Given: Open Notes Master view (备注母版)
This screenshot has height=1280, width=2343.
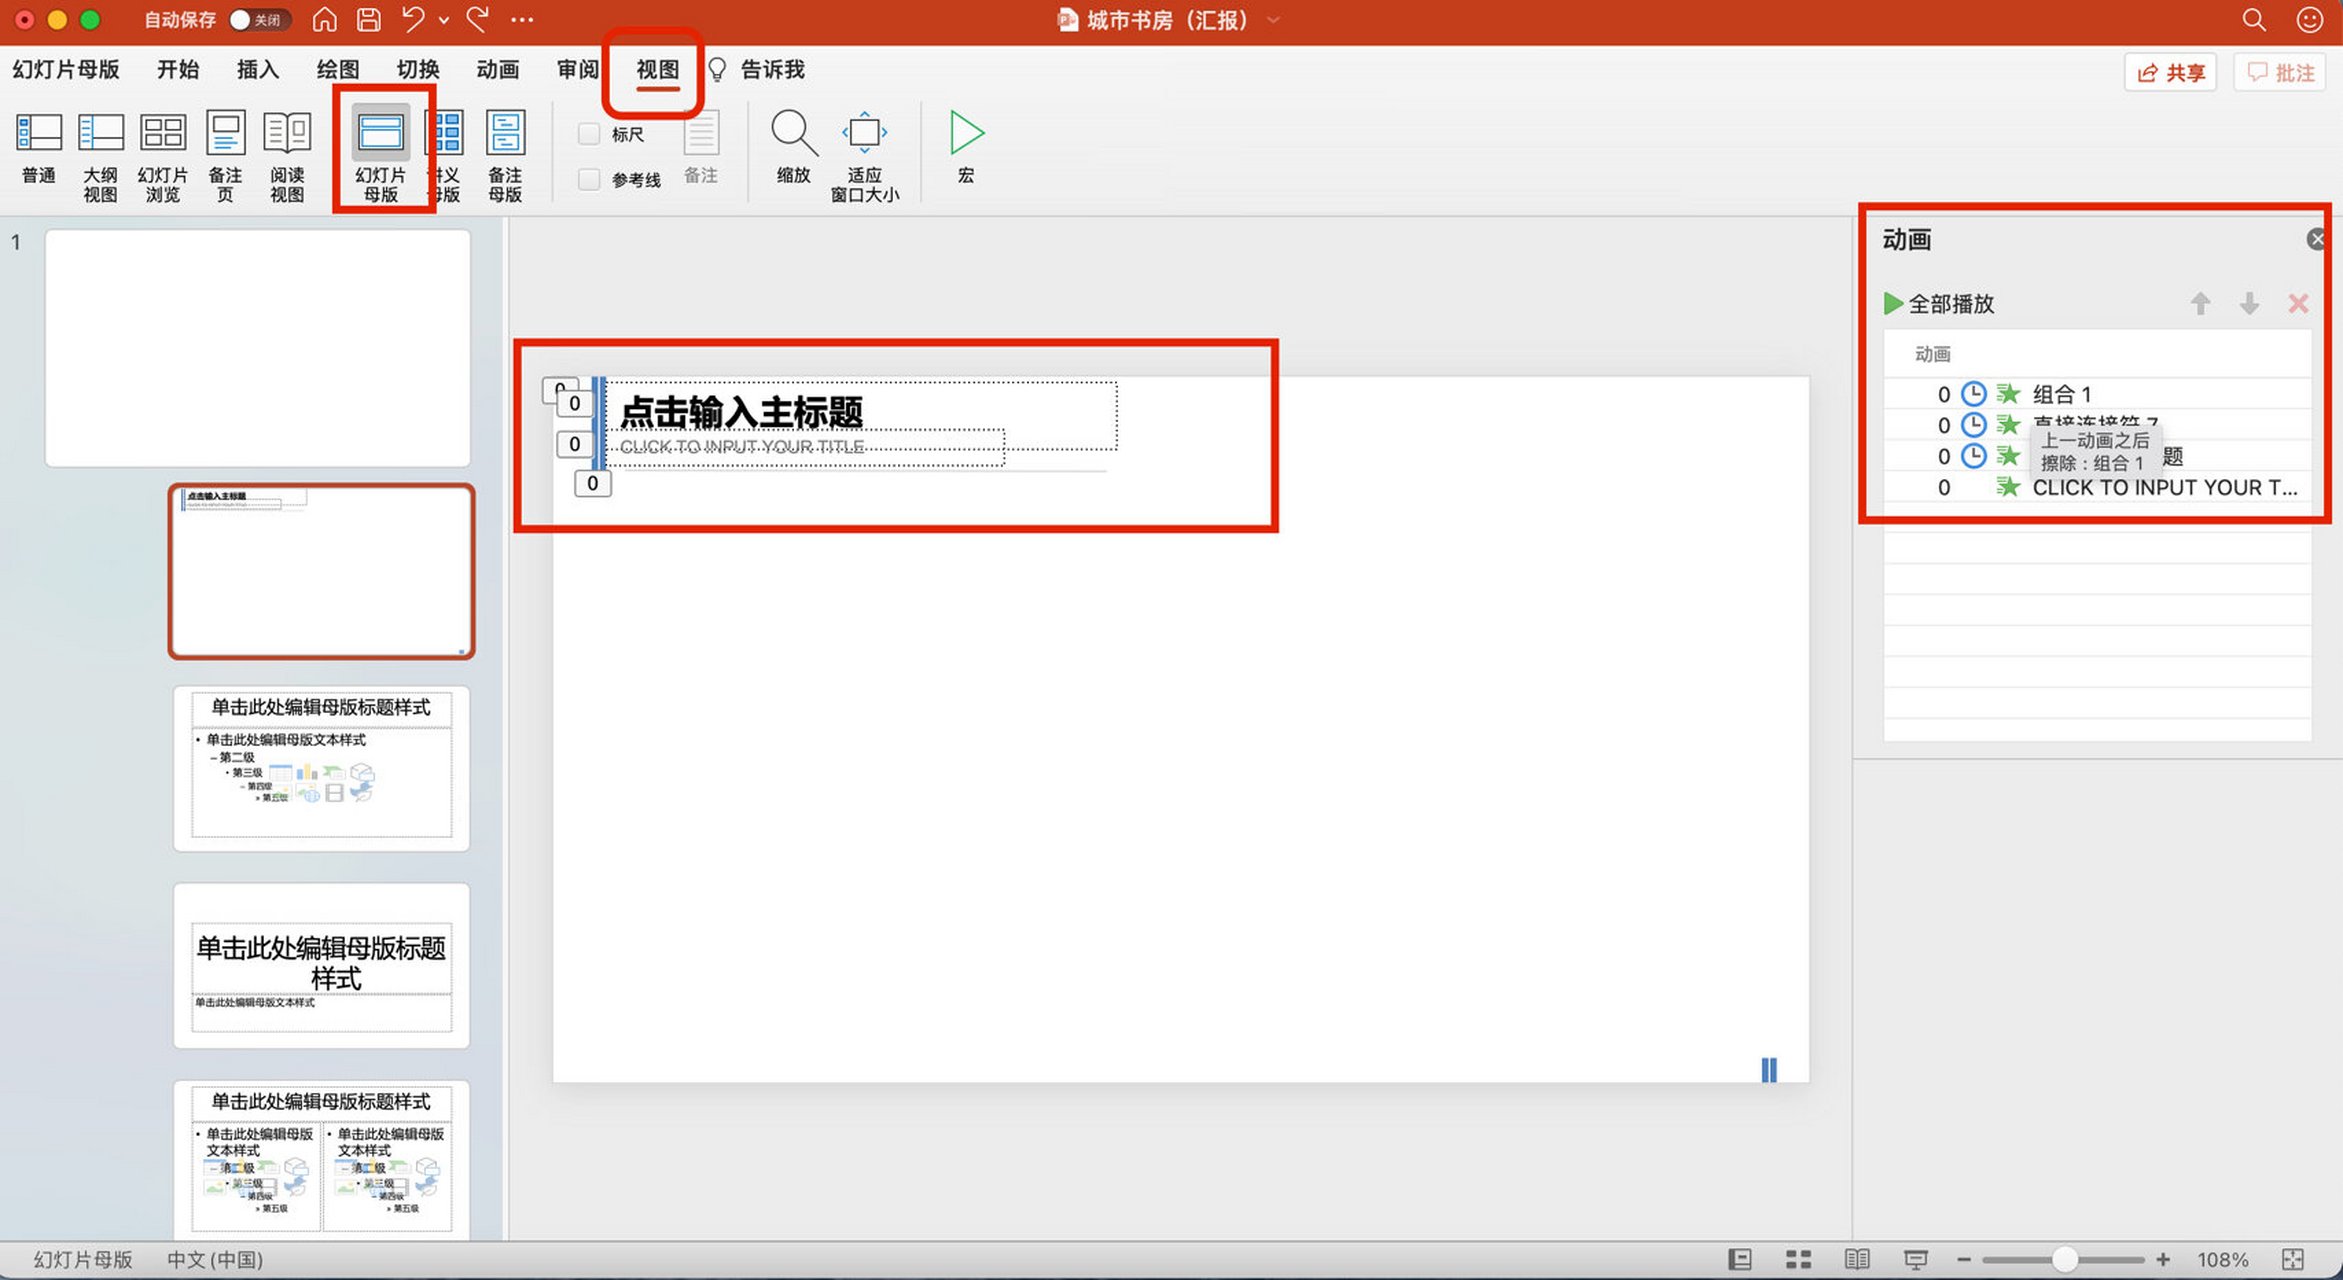Looking at the screenshot, I should click(x=505, y=156).
